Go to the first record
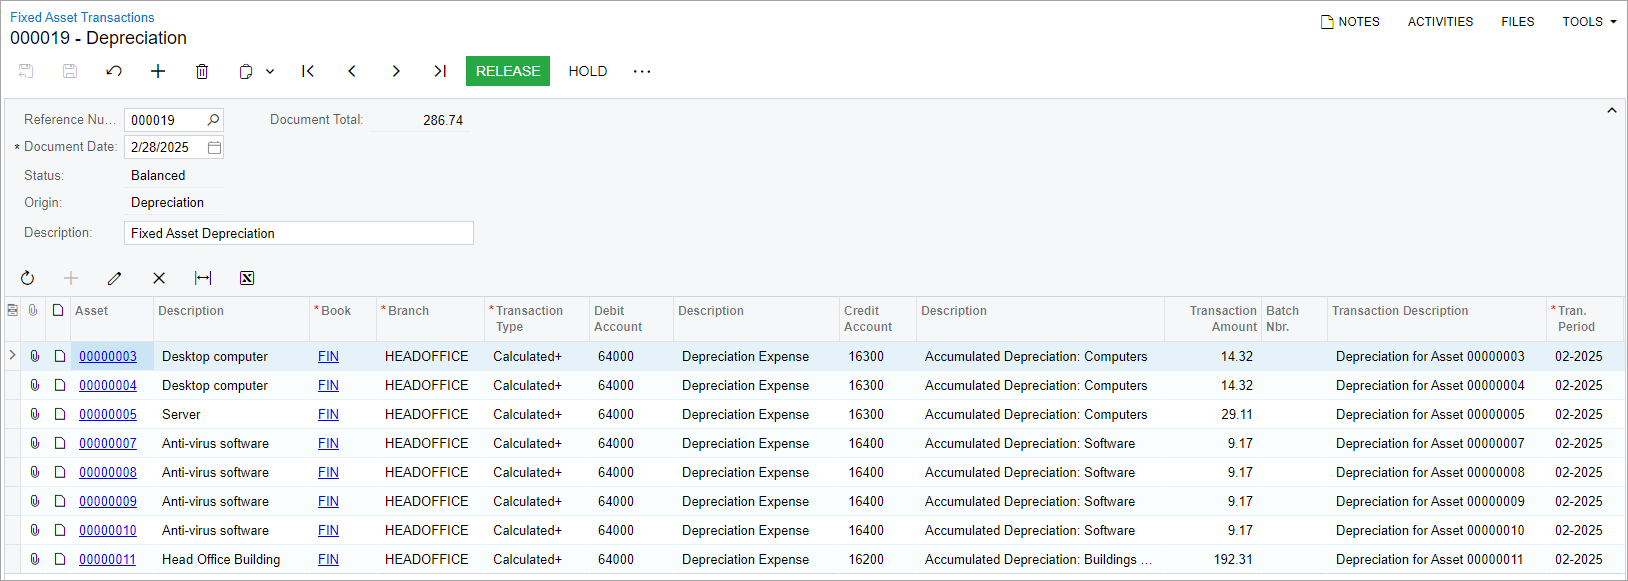The height and width of the screenshot is (581, 1628). tap(308, 71)
